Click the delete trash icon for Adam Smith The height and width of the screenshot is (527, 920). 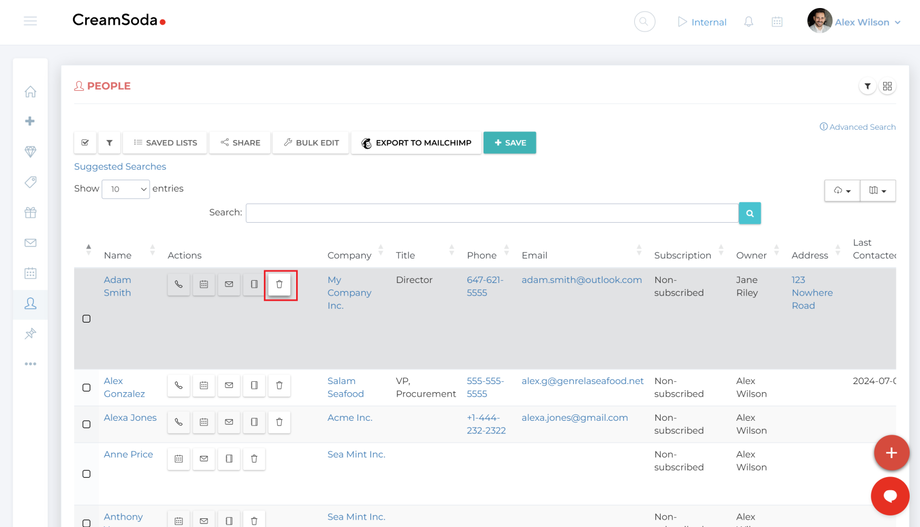coord(279,285)
